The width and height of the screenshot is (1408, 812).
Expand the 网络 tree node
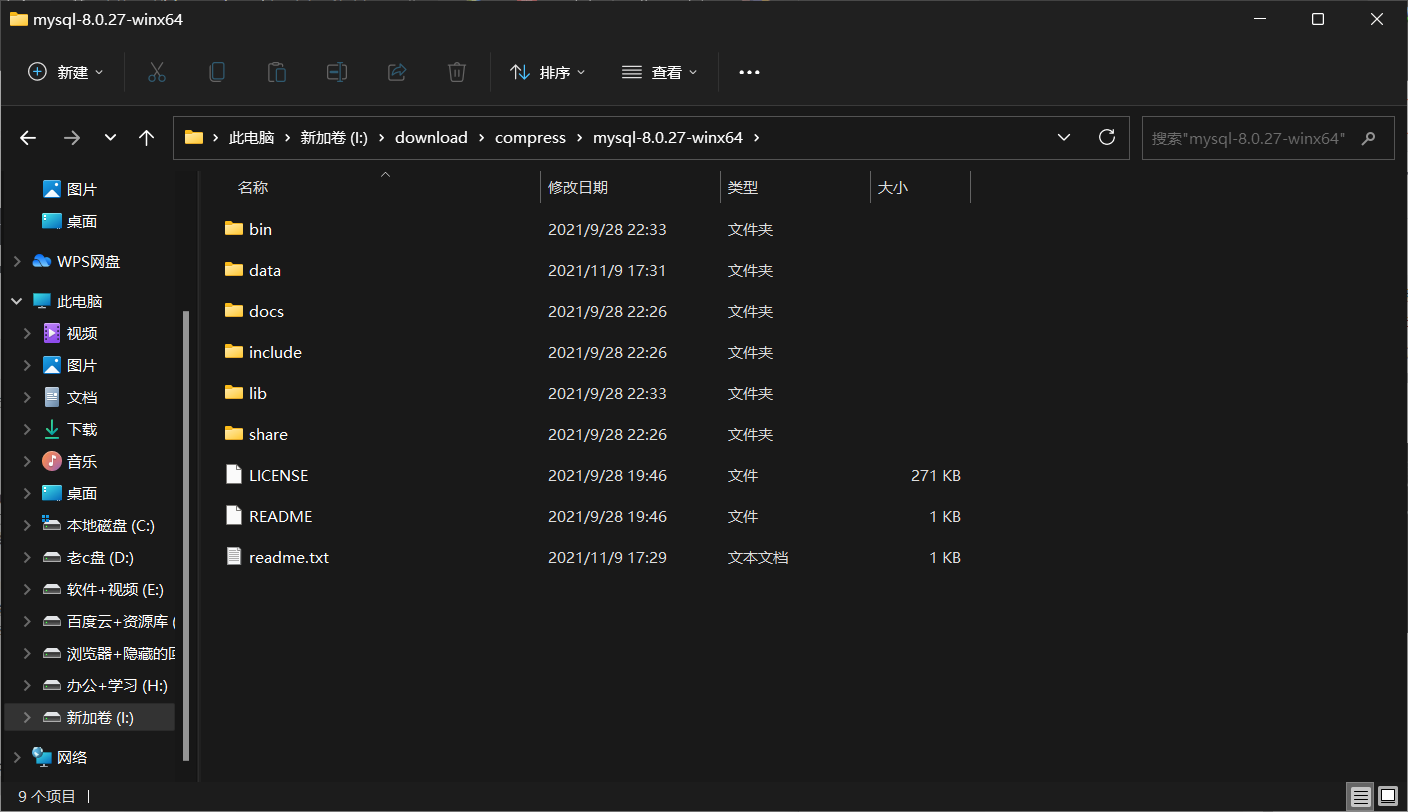click(x=16, y=757)
